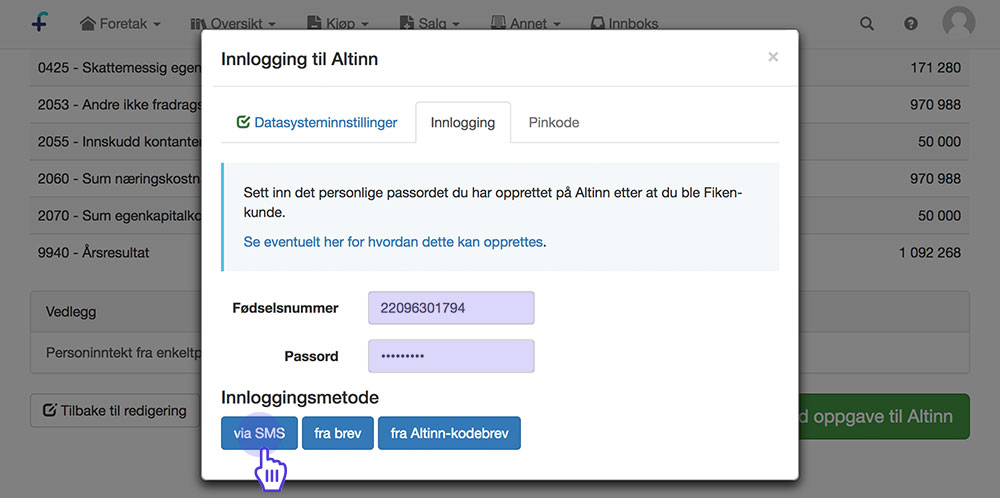The image size is (1000, 498).
Task: Click the 2053 - Andre ikke fradragsberettigede row
Action: pyautogui.click(x=499, y=105)
